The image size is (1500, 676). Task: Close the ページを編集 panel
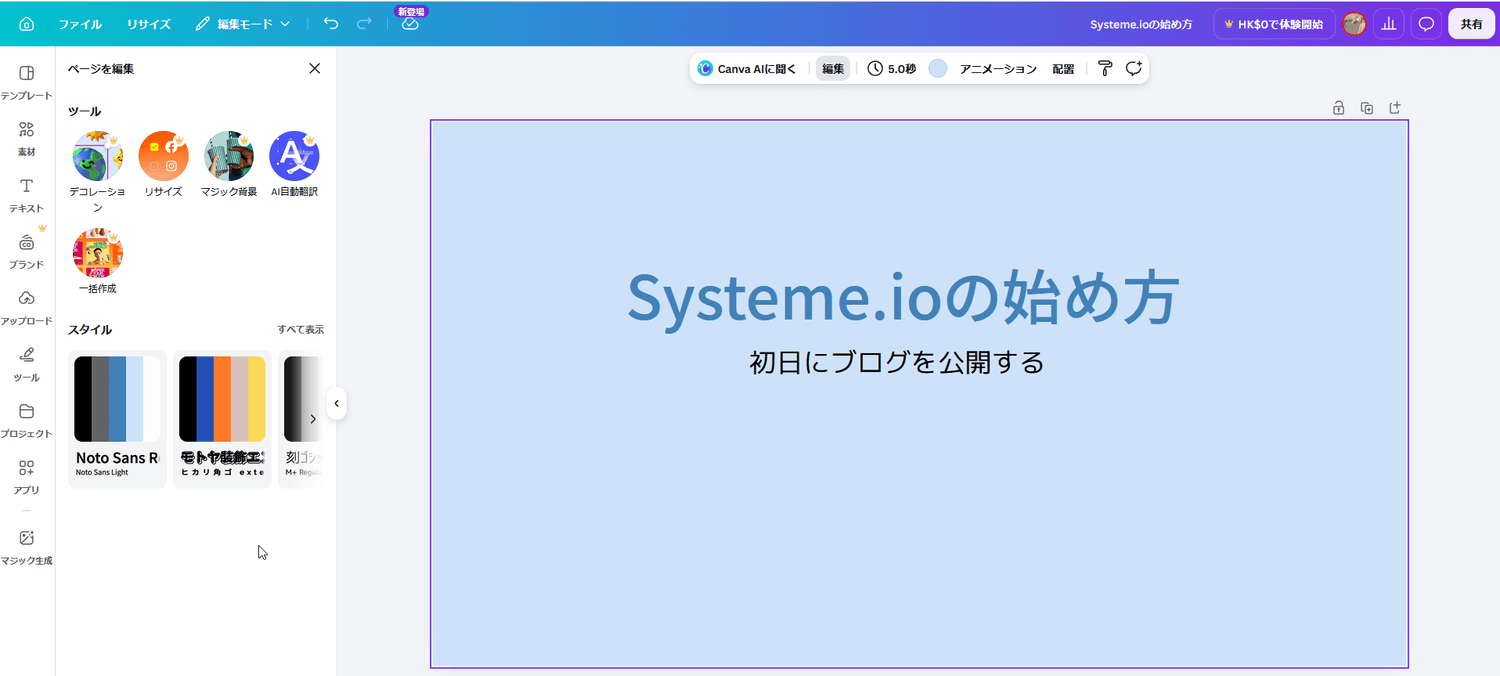(315, 69)
